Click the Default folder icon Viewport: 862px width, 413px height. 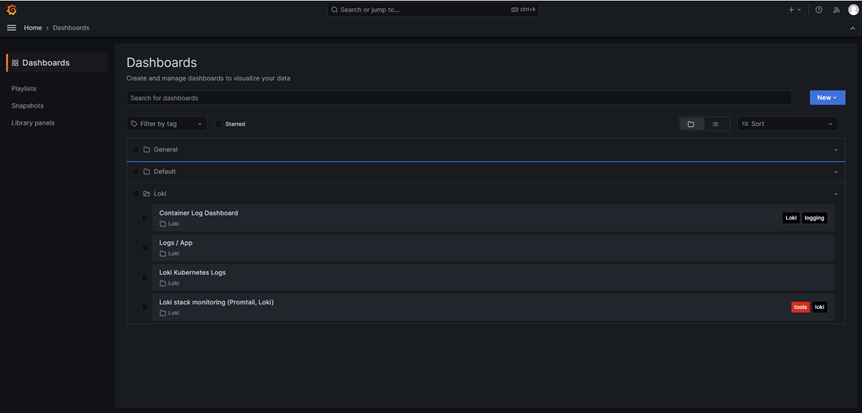pos(147,172)
